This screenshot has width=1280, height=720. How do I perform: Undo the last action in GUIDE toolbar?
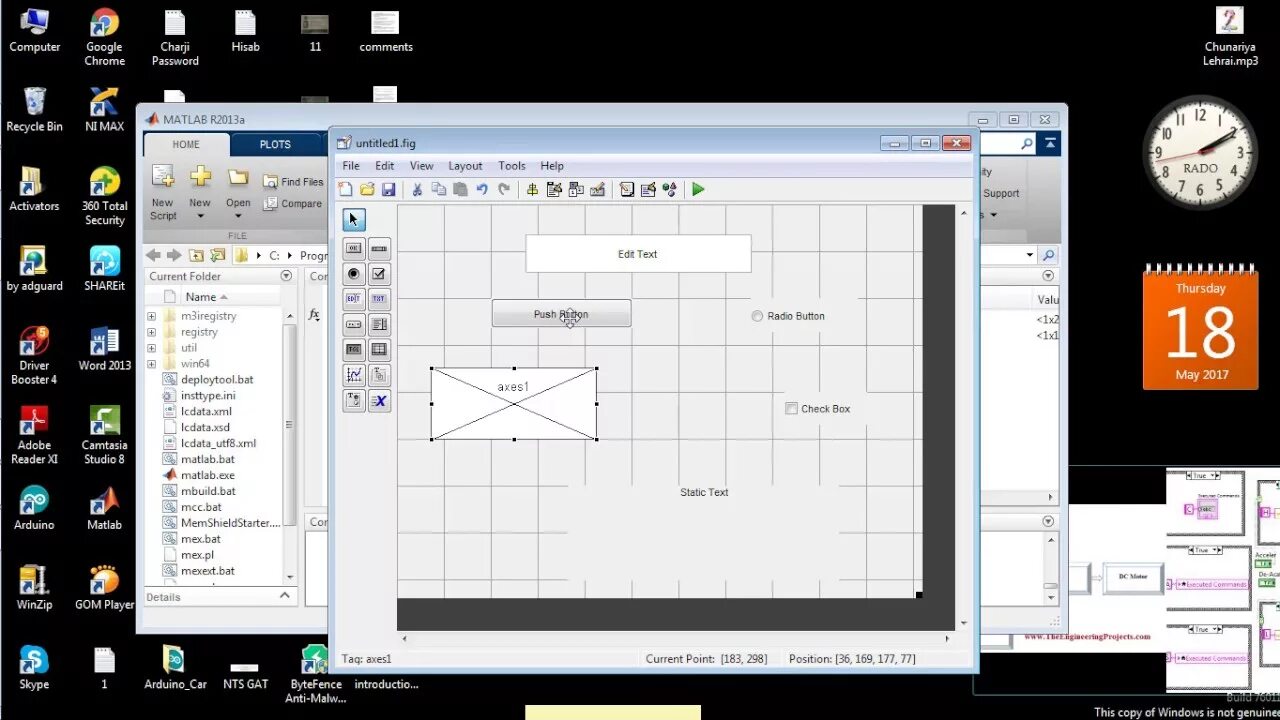[x=482, y=189]
